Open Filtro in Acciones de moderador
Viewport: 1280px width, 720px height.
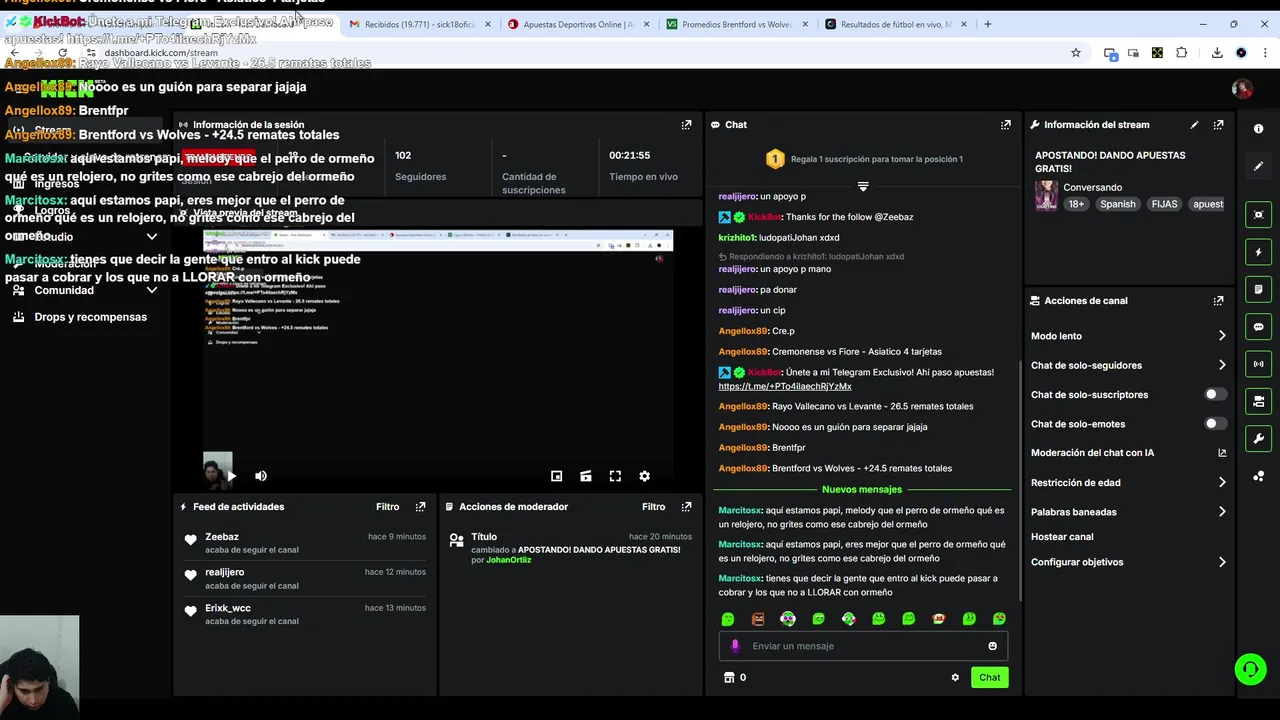tap(654, 507)
